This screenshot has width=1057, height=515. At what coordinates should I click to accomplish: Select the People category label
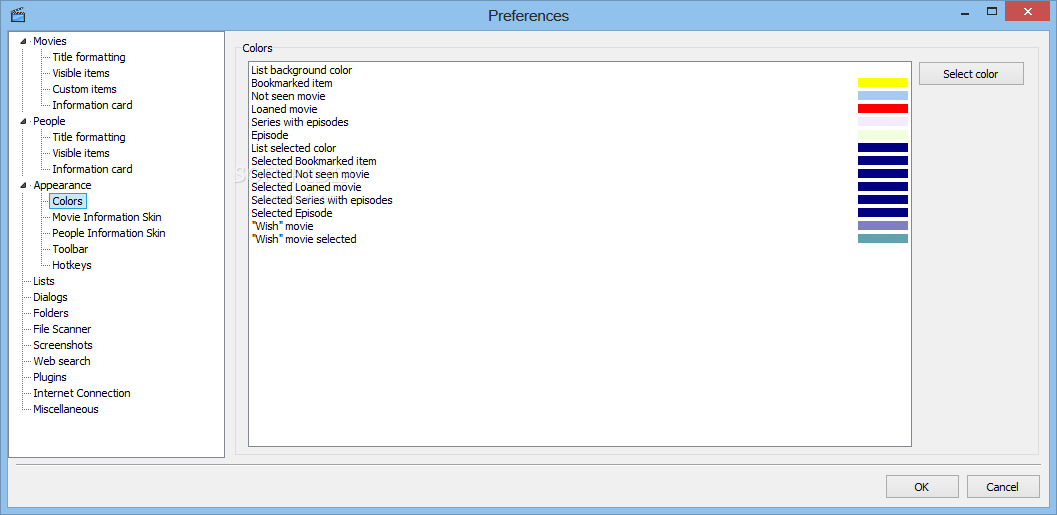(x=49, y=121)
